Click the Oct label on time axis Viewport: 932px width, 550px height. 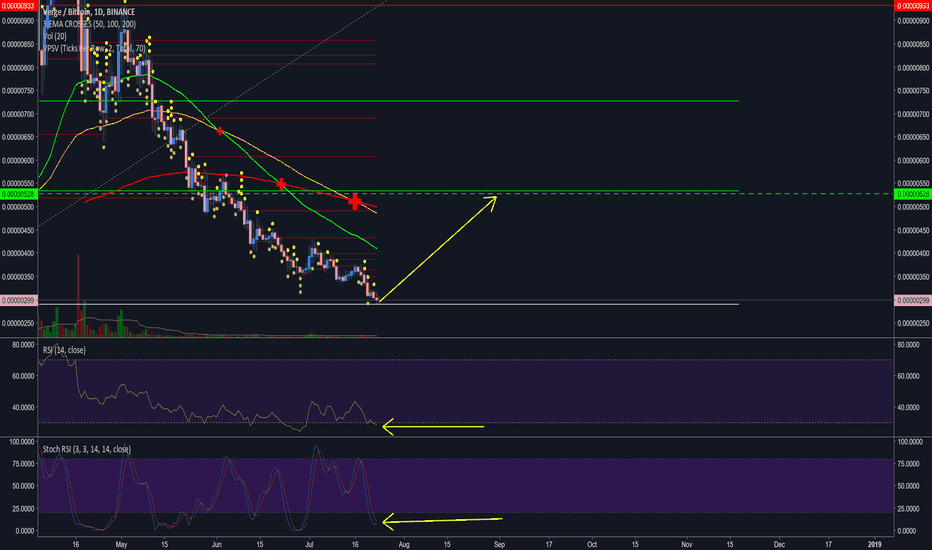tap(592, 544)
